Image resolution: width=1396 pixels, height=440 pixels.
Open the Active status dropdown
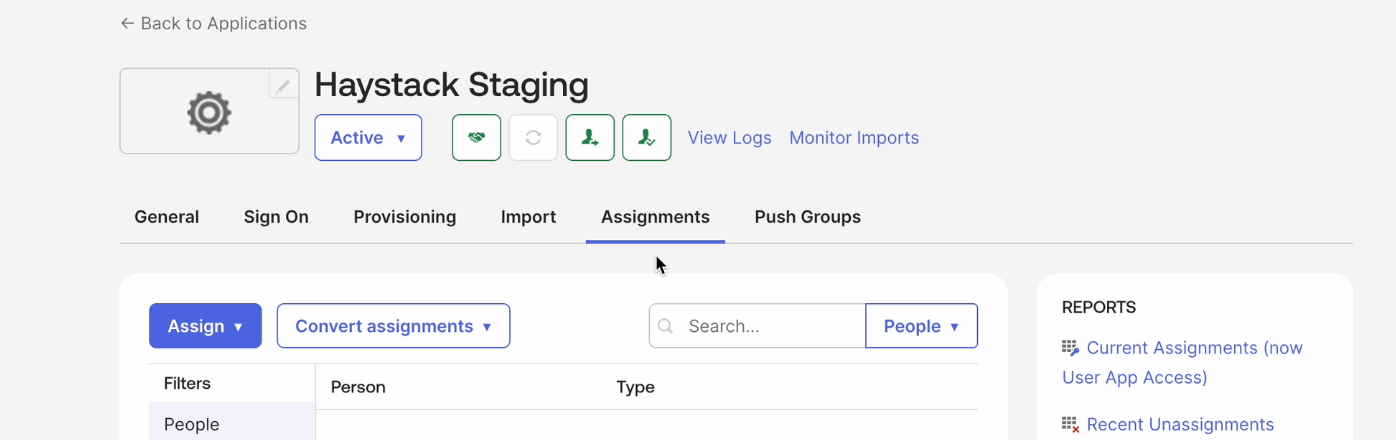pos(368,138)
